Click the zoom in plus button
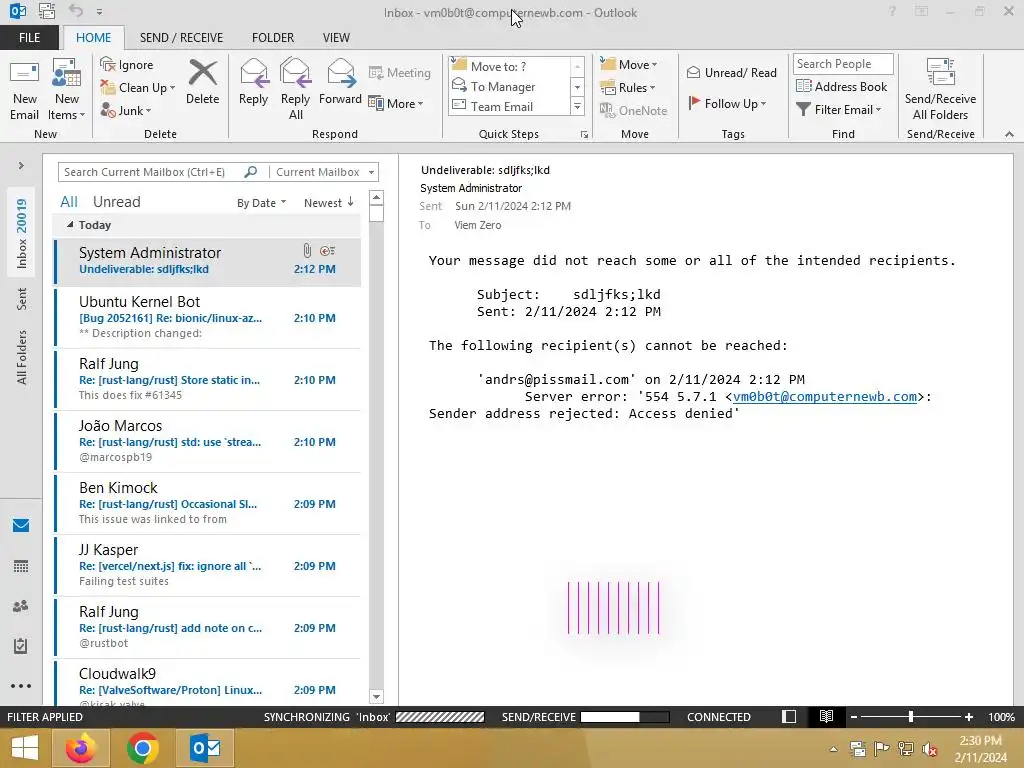Image resolution: width=1024 pixels, height=768 pixels. pos(968,716)
